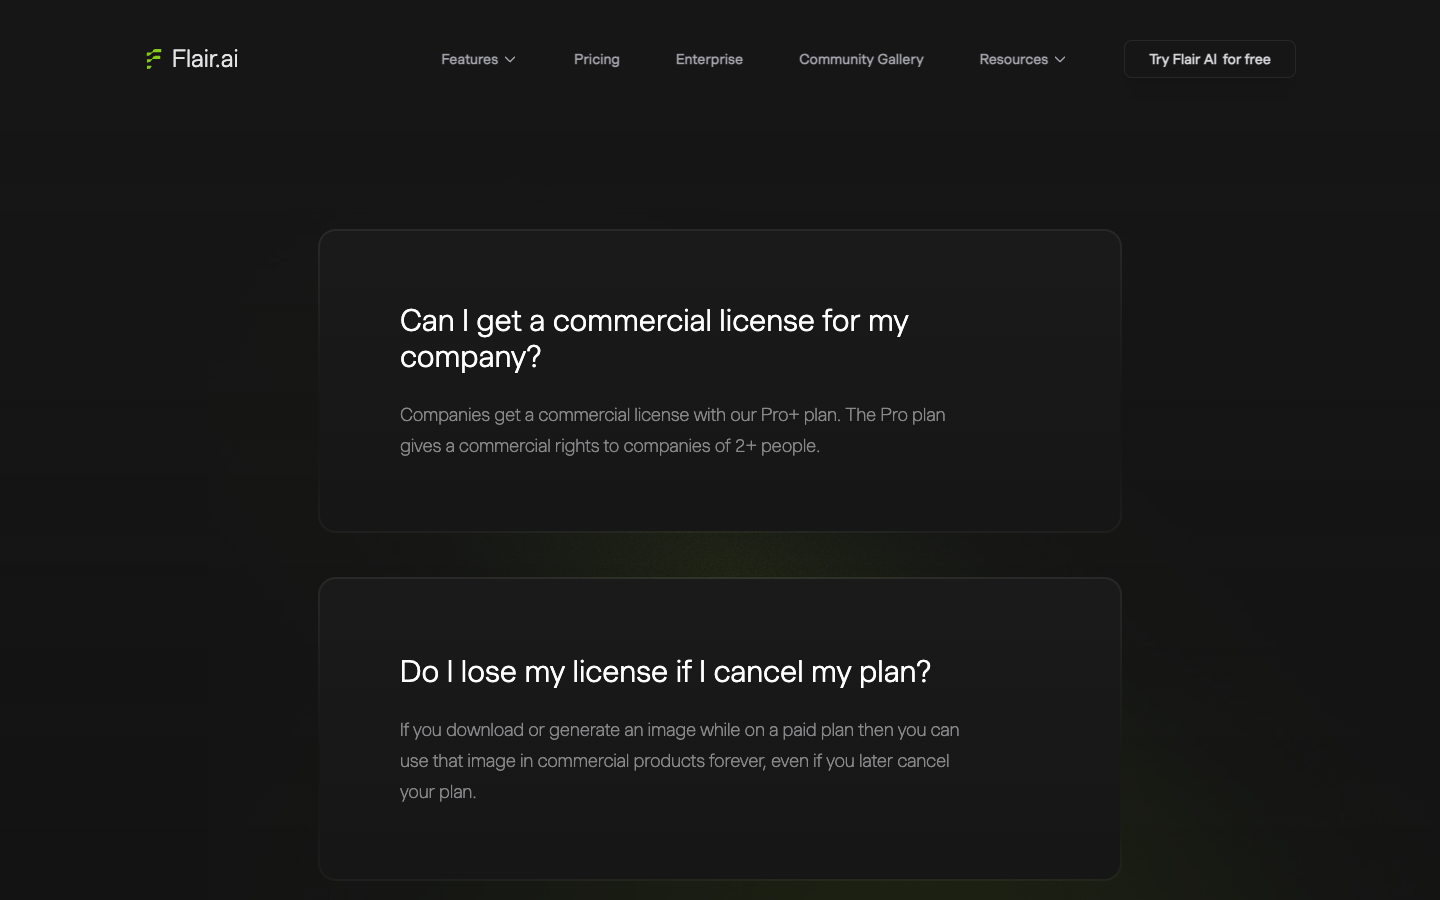Click the Pro+ plan answer paragraph
The image size is (1440, 900).
click(672, 430)
